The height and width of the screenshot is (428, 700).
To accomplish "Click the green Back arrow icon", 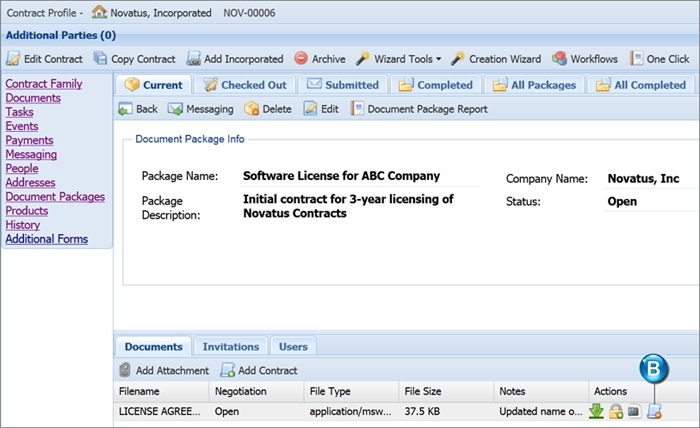I will click(x=125, y=109).
